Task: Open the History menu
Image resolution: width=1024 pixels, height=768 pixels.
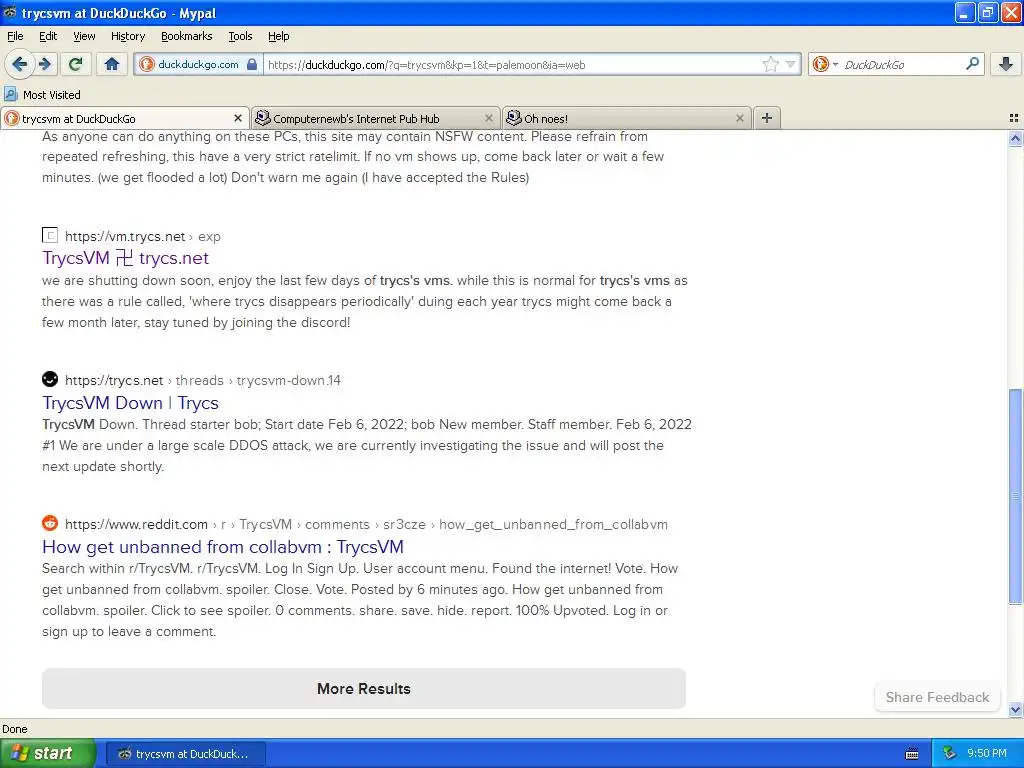Action: (127, 37)
